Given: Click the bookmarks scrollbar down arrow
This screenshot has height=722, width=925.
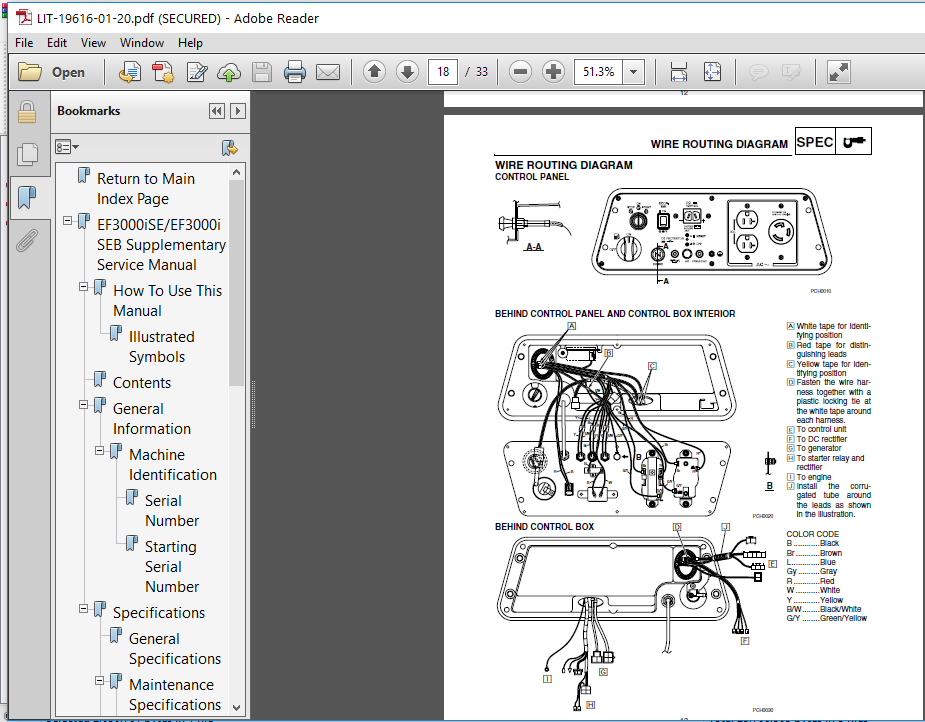Looking at the screenshot, I should pyautogui.click(x=237, y=708).
